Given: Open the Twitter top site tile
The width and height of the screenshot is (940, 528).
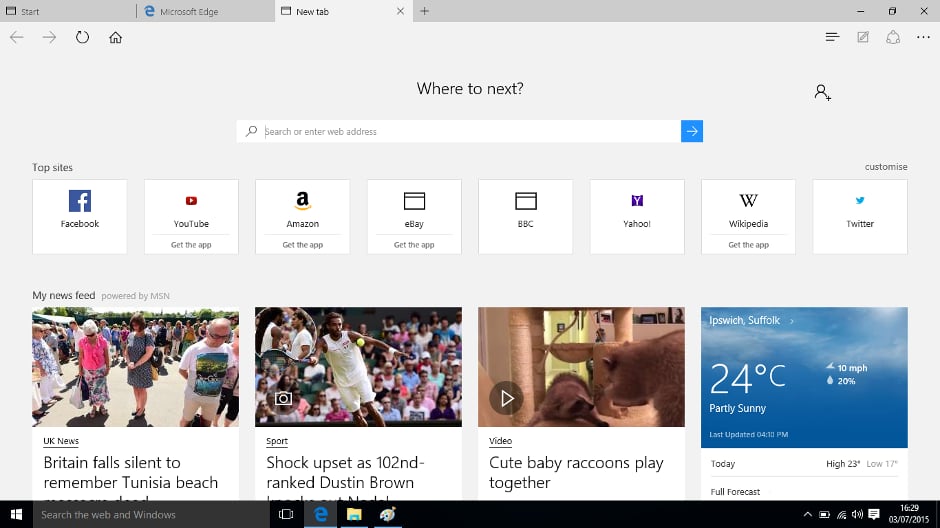Looking at the screenshot, I should (x=860, y=216).
